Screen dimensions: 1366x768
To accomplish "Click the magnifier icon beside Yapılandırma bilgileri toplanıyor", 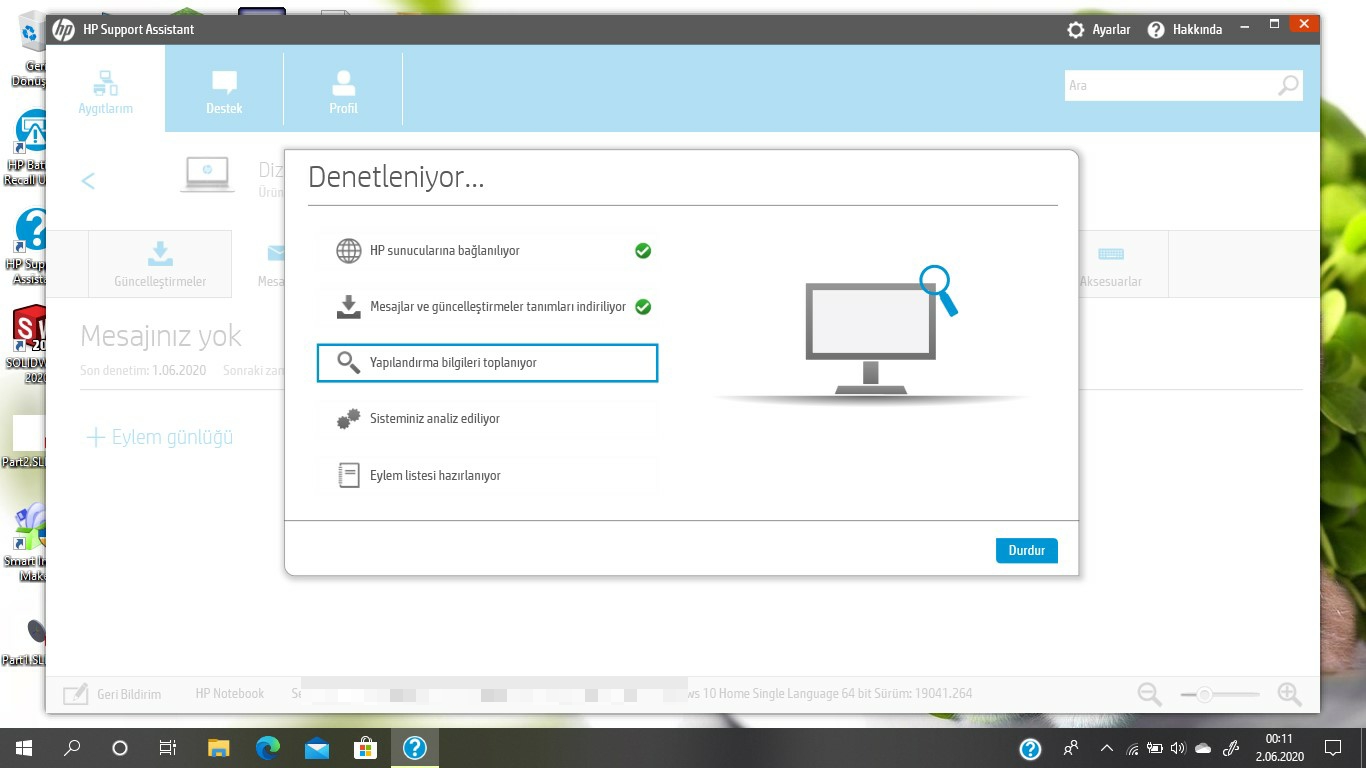I will point(348,363).
